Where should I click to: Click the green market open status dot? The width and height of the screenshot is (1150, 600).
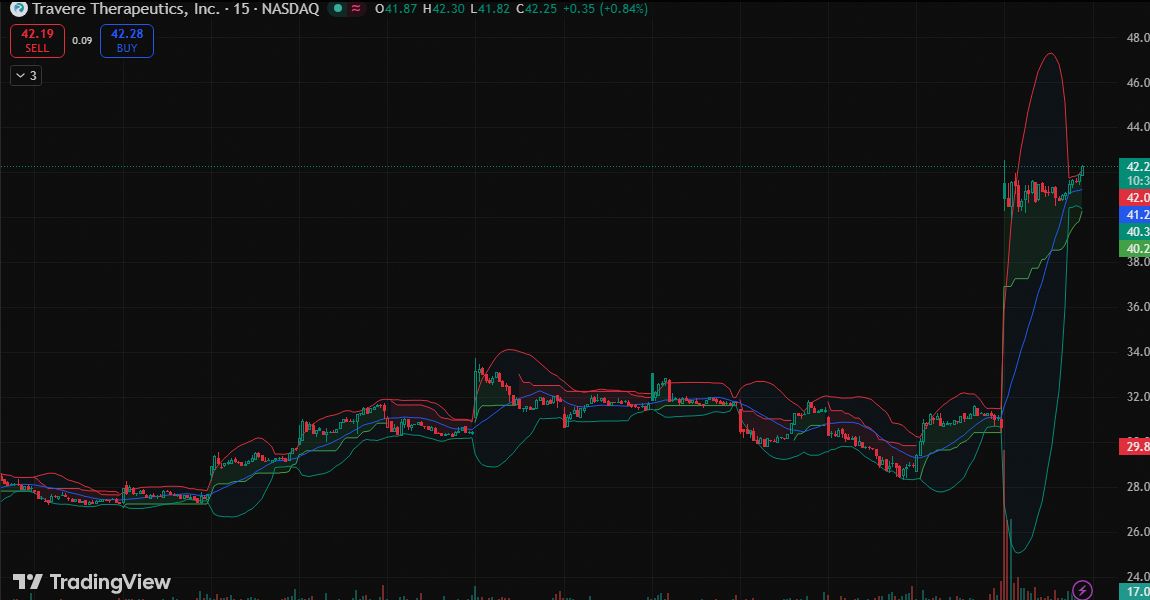[x=337, y=9]
